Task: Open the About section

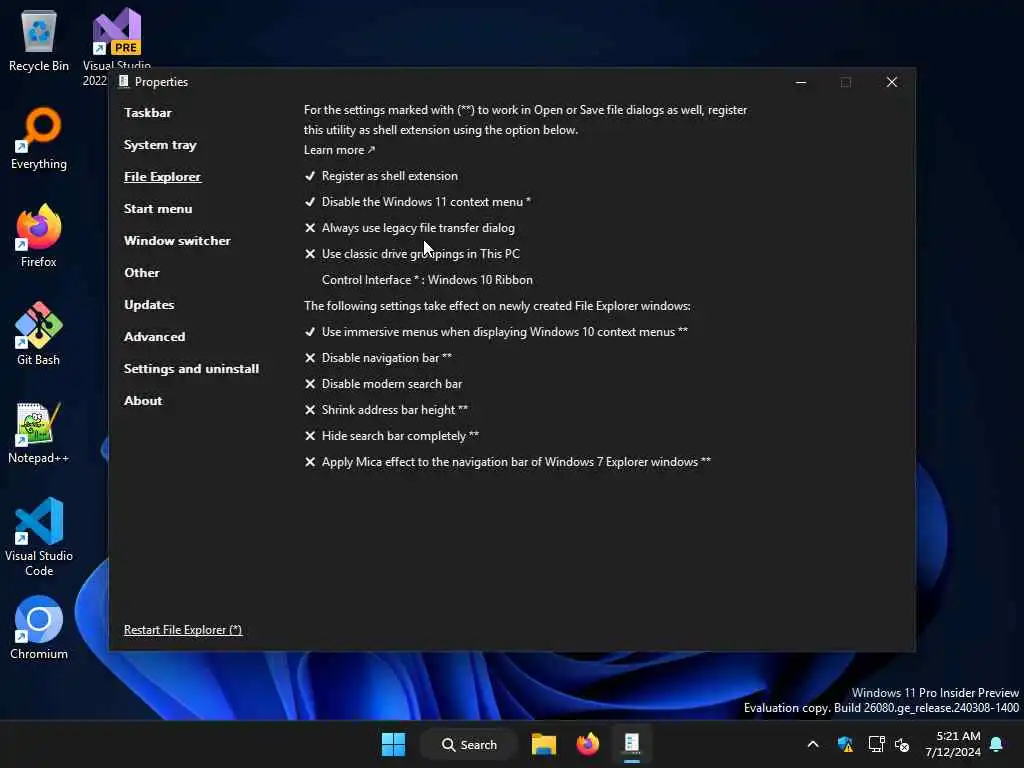Action: click(x=143, y=400)
